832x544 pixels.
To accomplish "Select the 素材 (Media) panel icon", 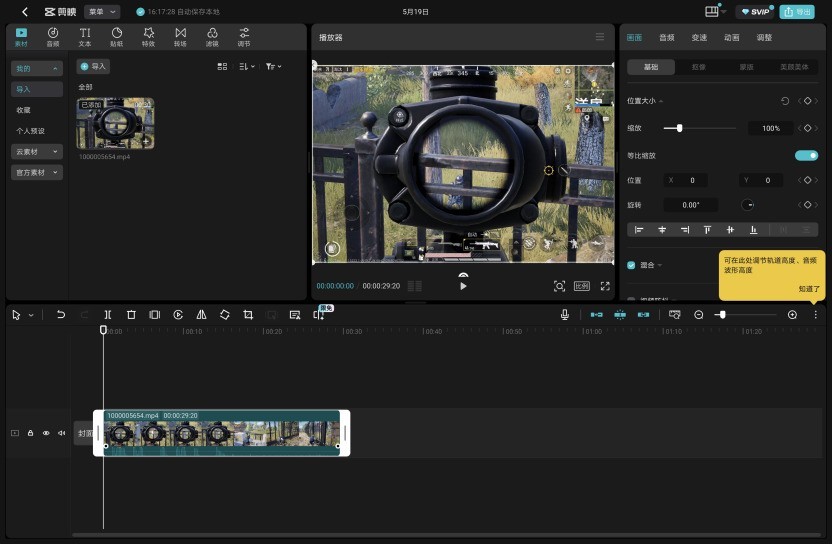I will point(21,37).
